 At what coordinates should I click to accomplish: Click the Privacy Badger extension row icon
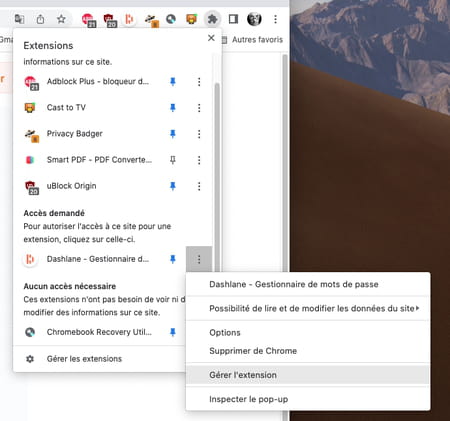[32, 135]
